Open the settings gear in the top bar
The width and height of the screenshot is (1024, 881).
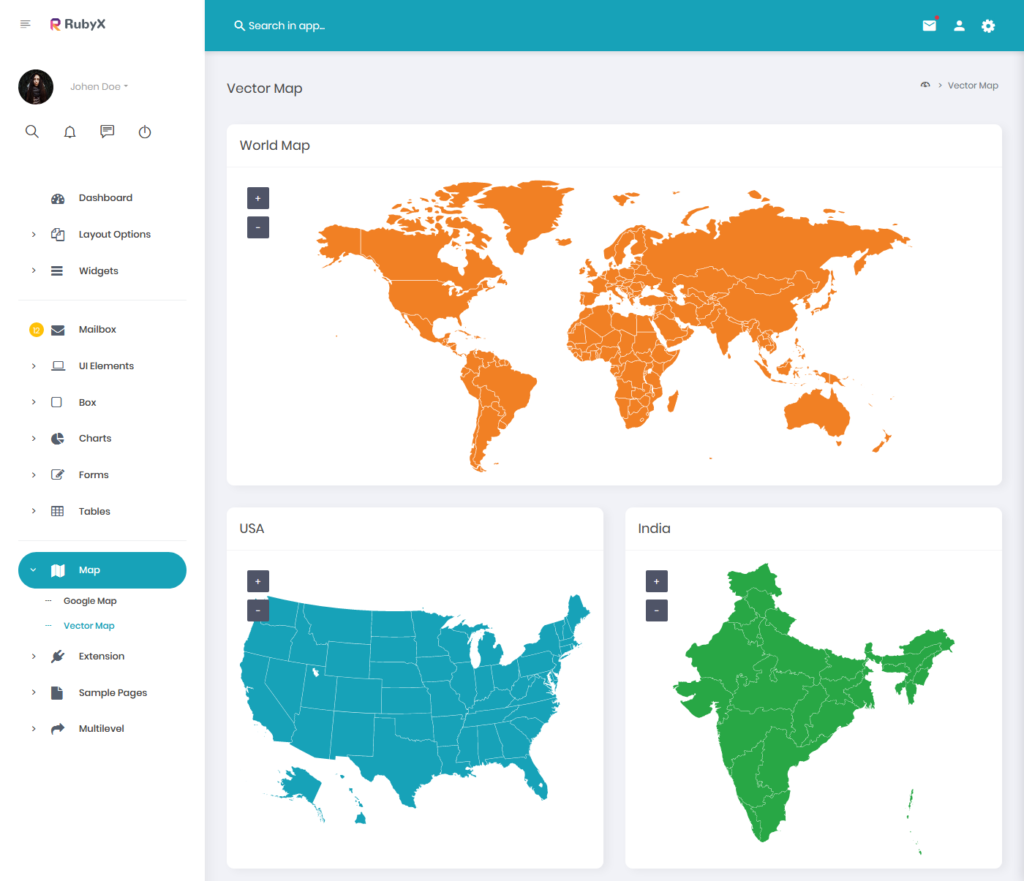[988, 25]
